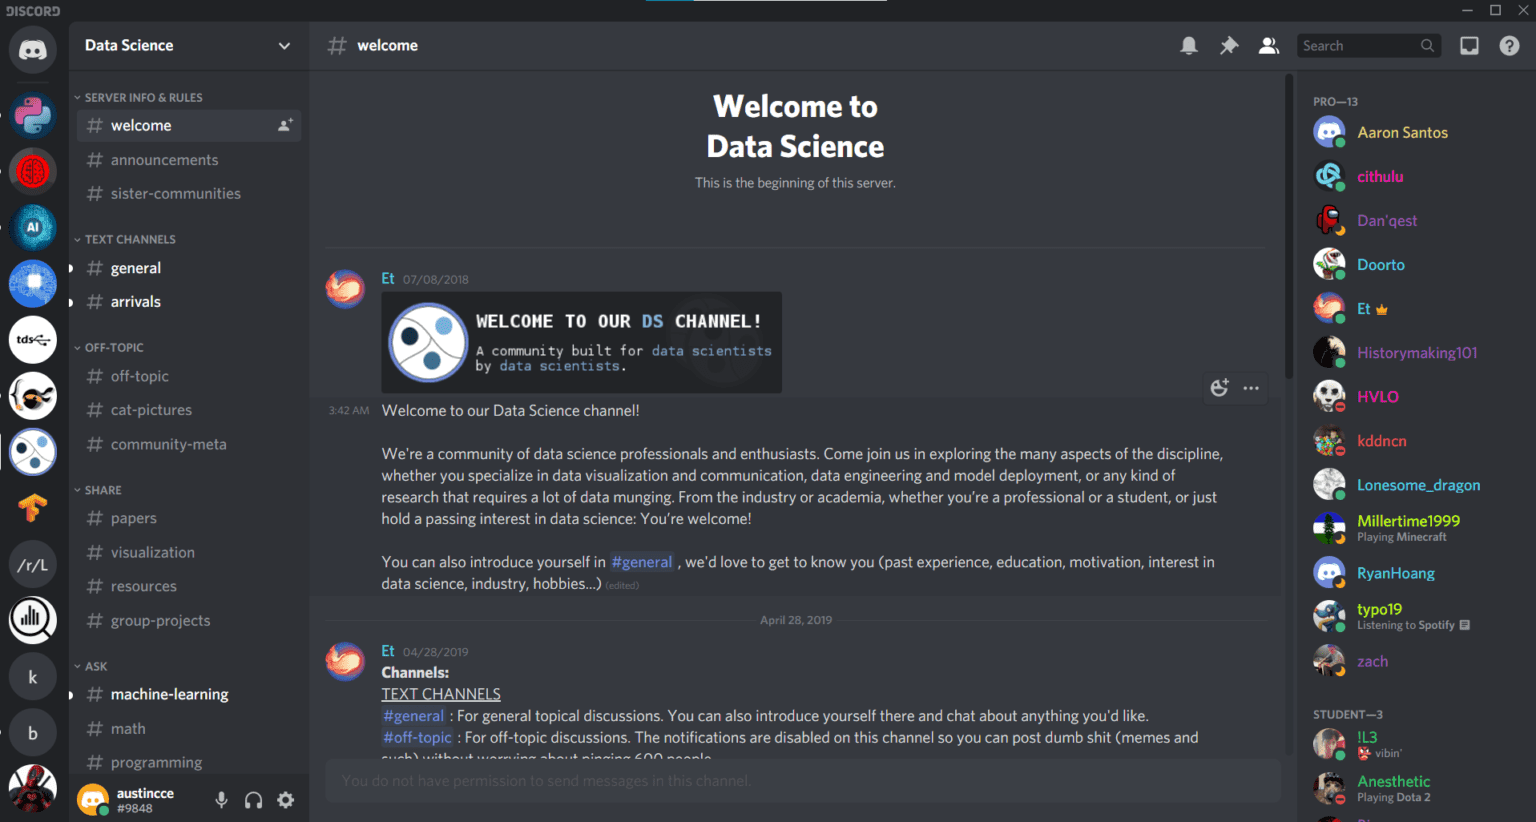Open the #cat-pictures channel
This screenshot has height=822, width=1536.
point(151,409)
